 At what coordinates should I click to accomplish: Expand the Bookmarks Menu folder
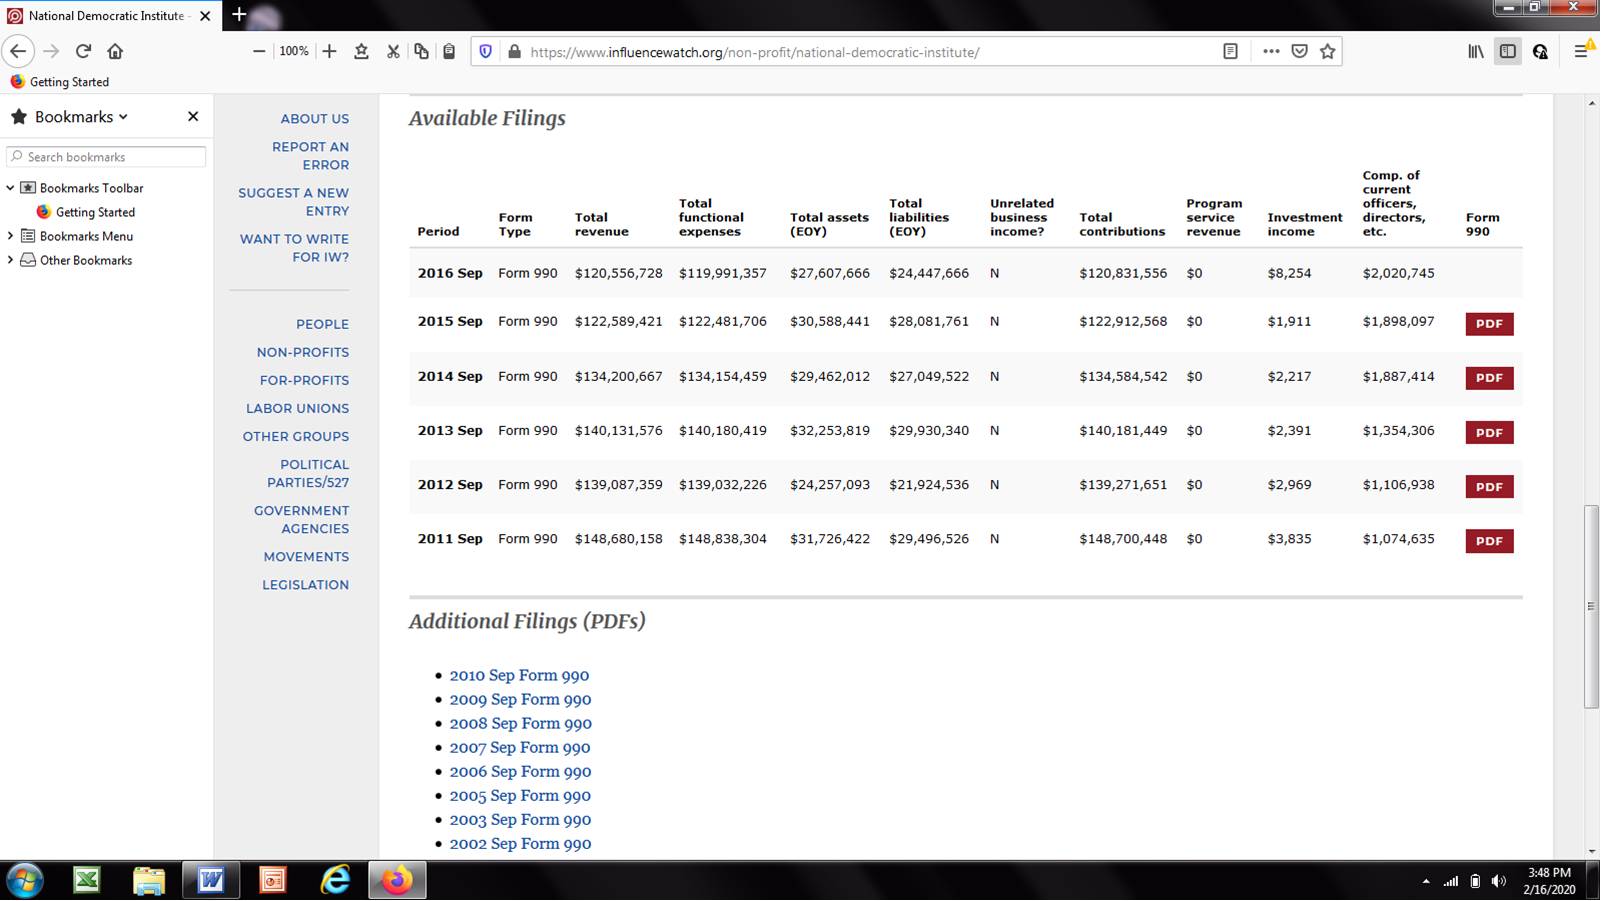tap(11, 236)
